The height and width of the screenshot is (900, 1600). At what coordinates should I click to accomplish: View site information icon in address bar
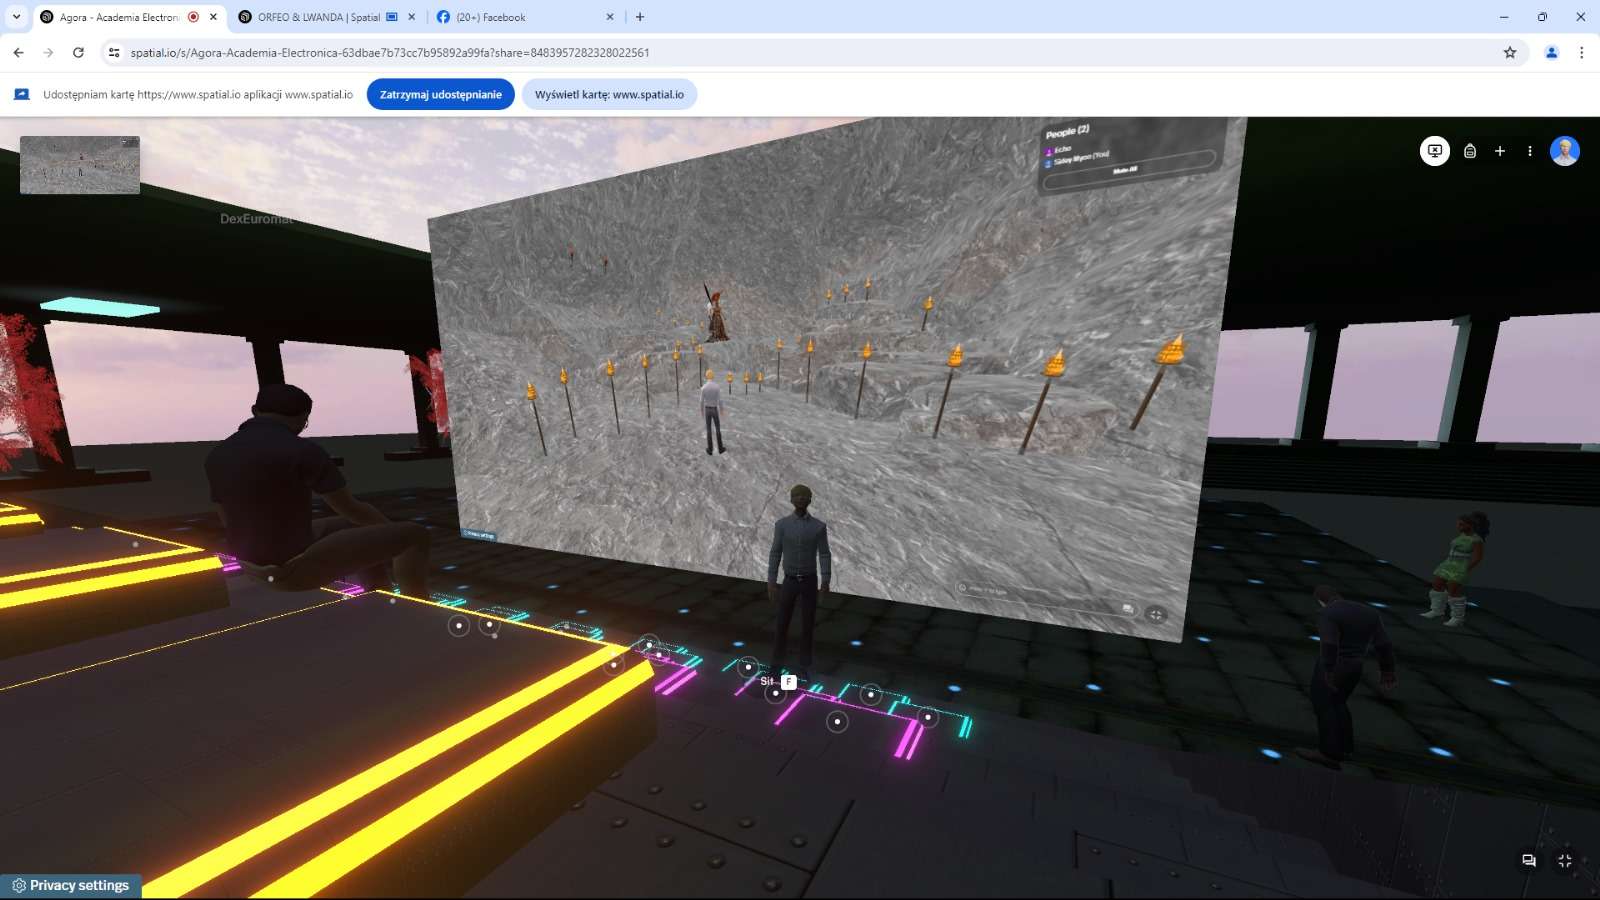[x=114, y=53]
